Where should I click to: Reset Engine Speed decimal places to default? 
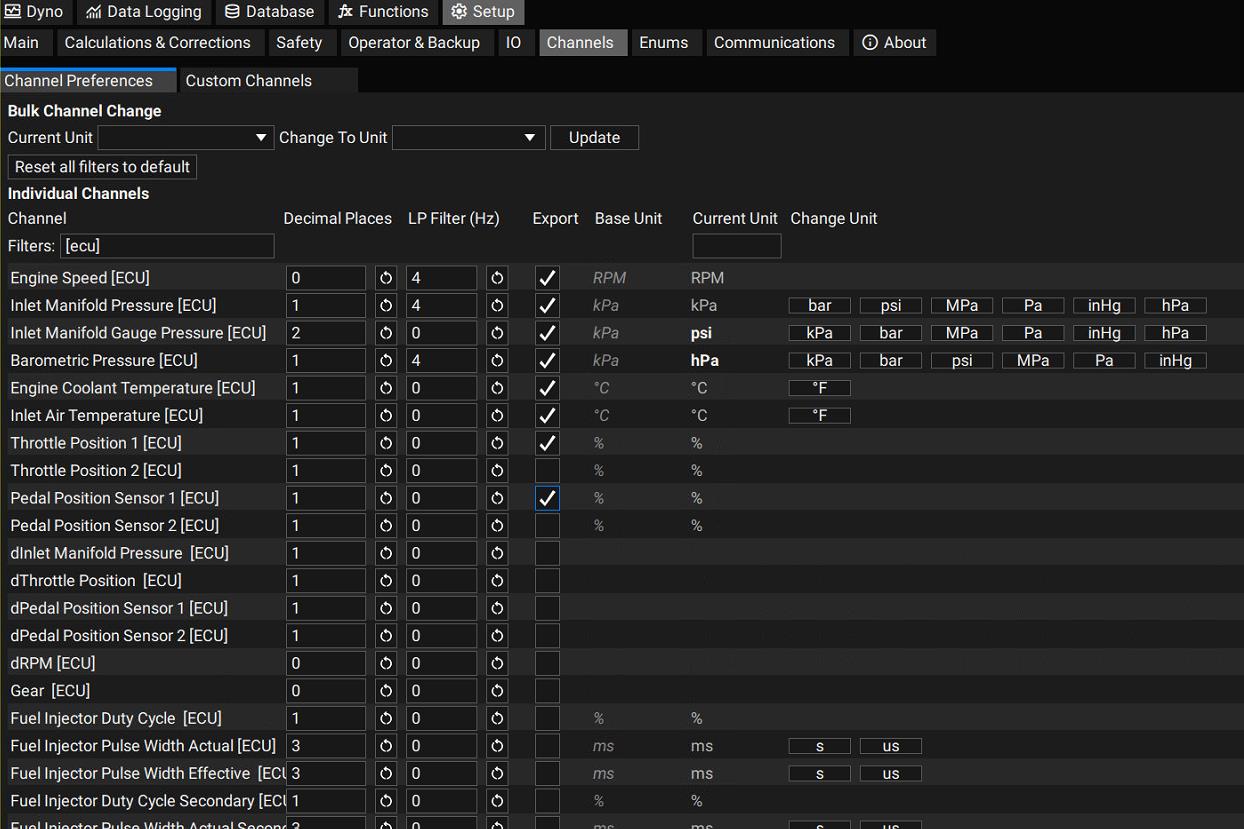coord(386,278)
